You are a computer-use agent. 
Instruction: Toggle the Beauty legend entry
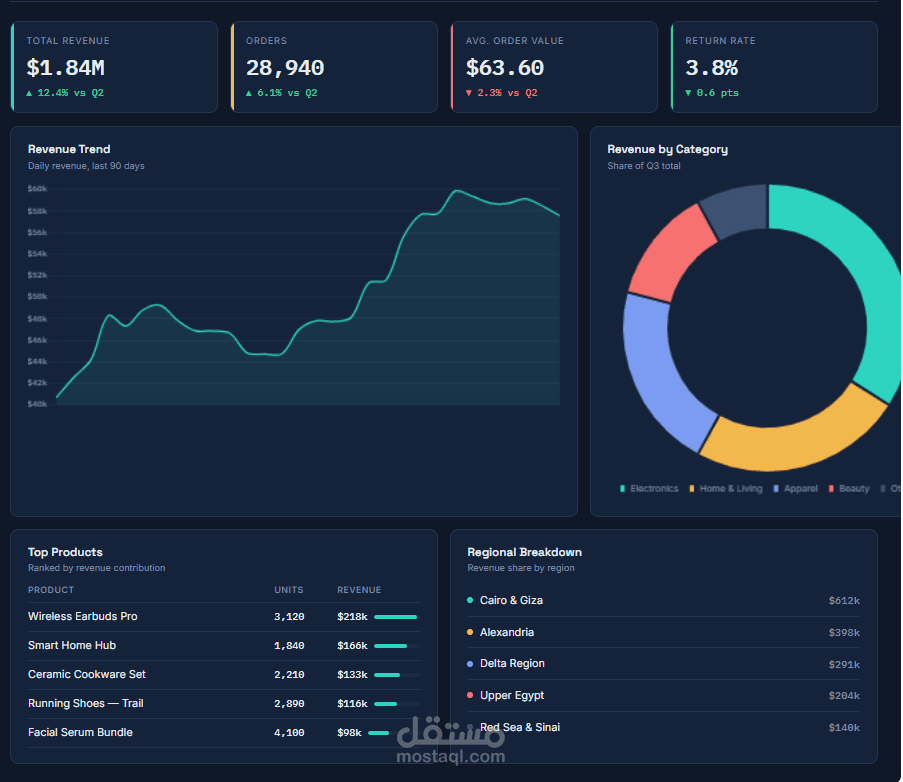(x=849, y=488)
